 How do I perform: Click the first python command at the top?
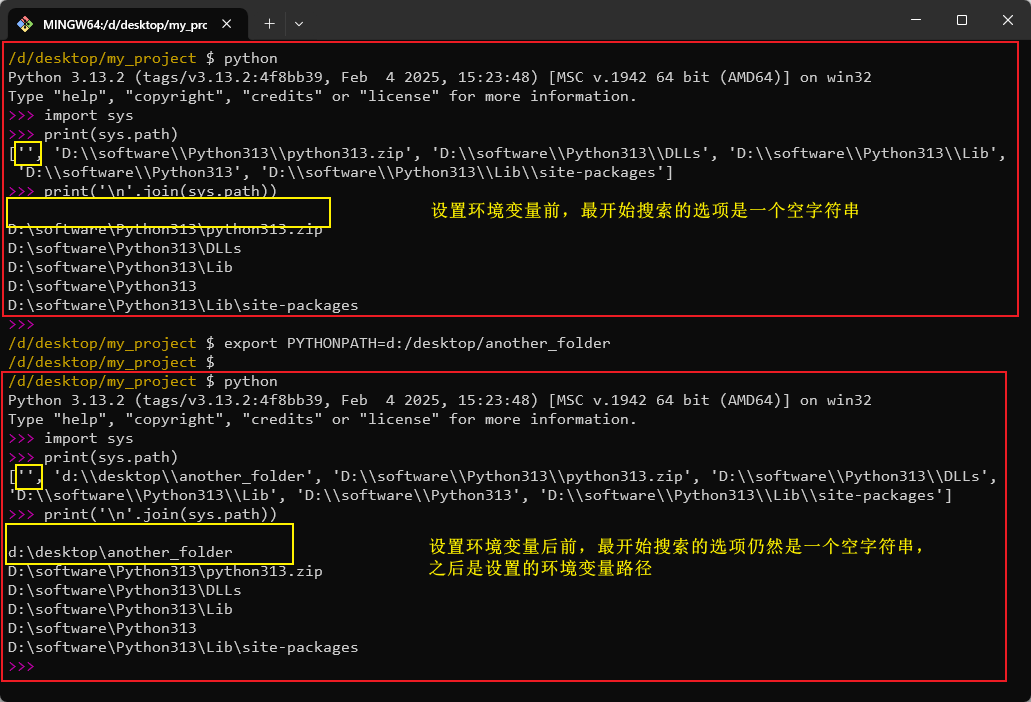pos(250,58)
